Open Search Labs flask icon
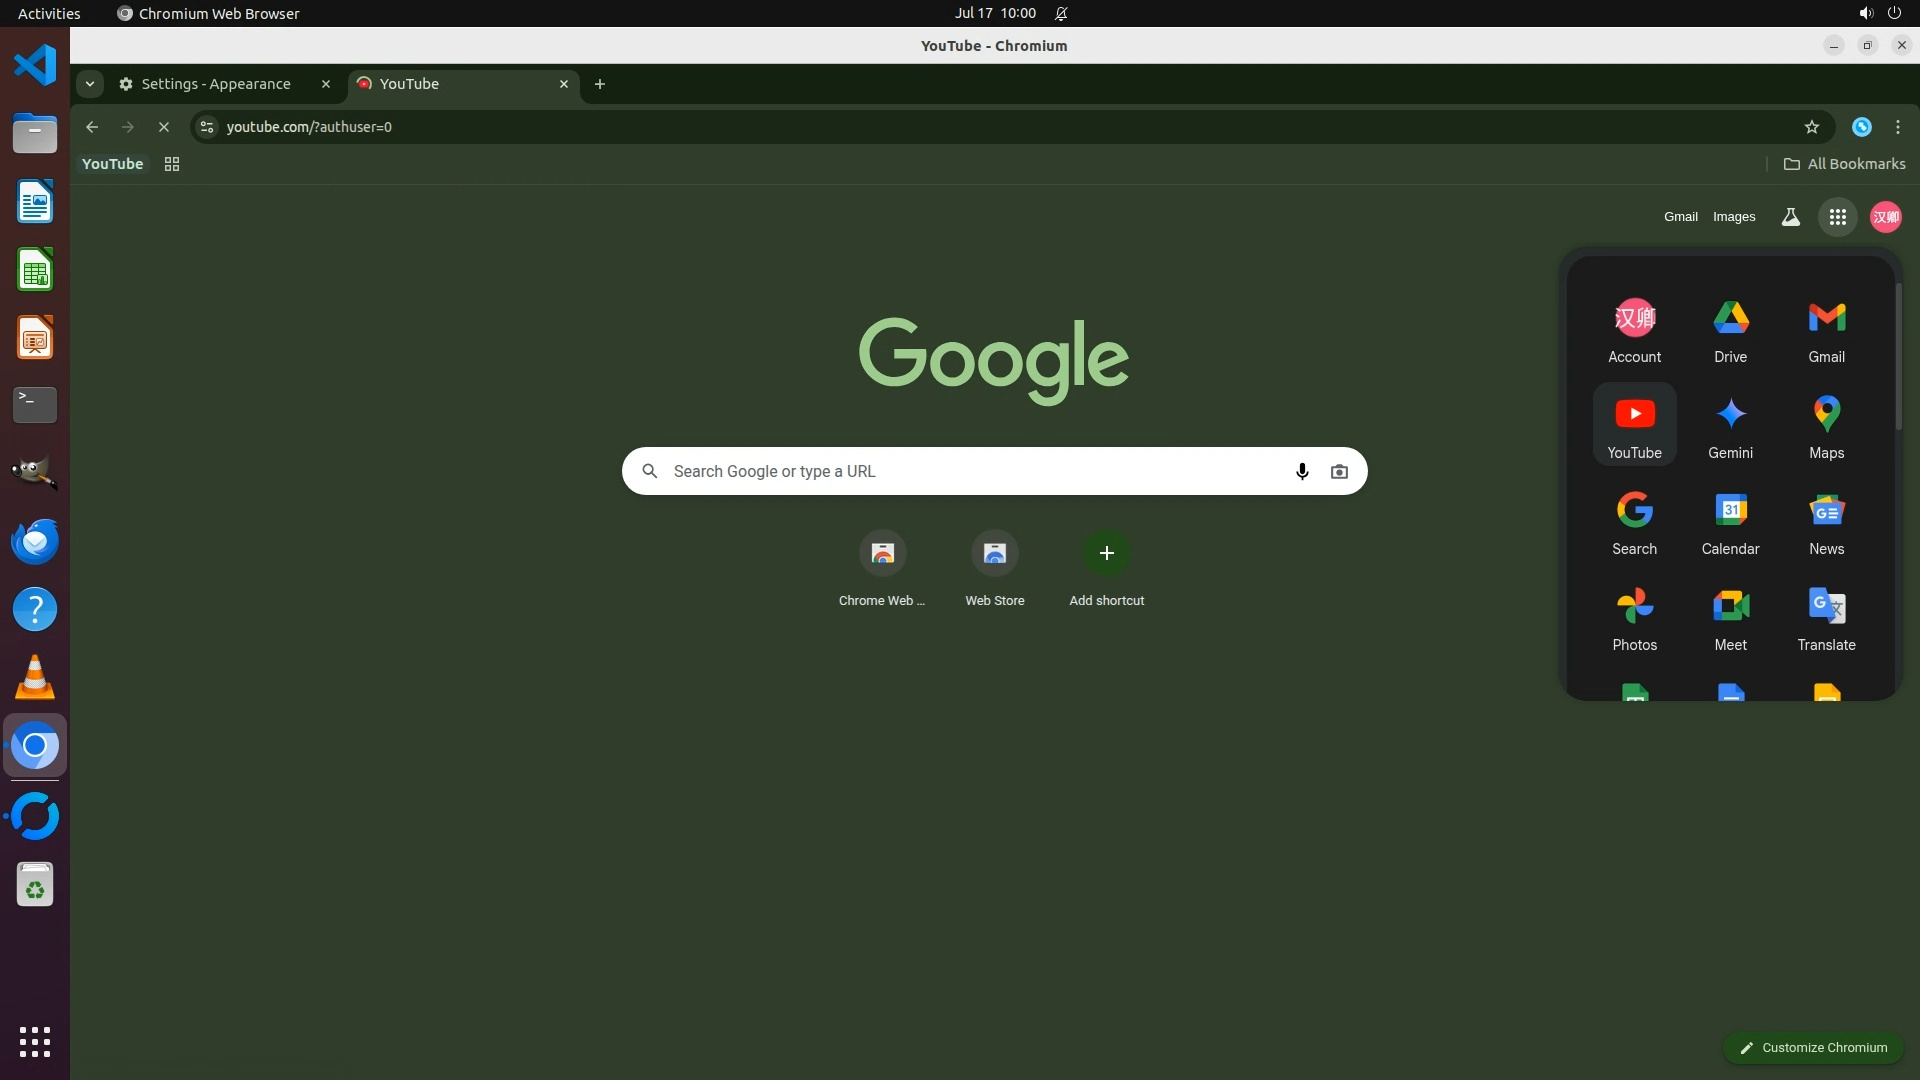This screenshot has width=1920, height=1080. point(1790,217)
